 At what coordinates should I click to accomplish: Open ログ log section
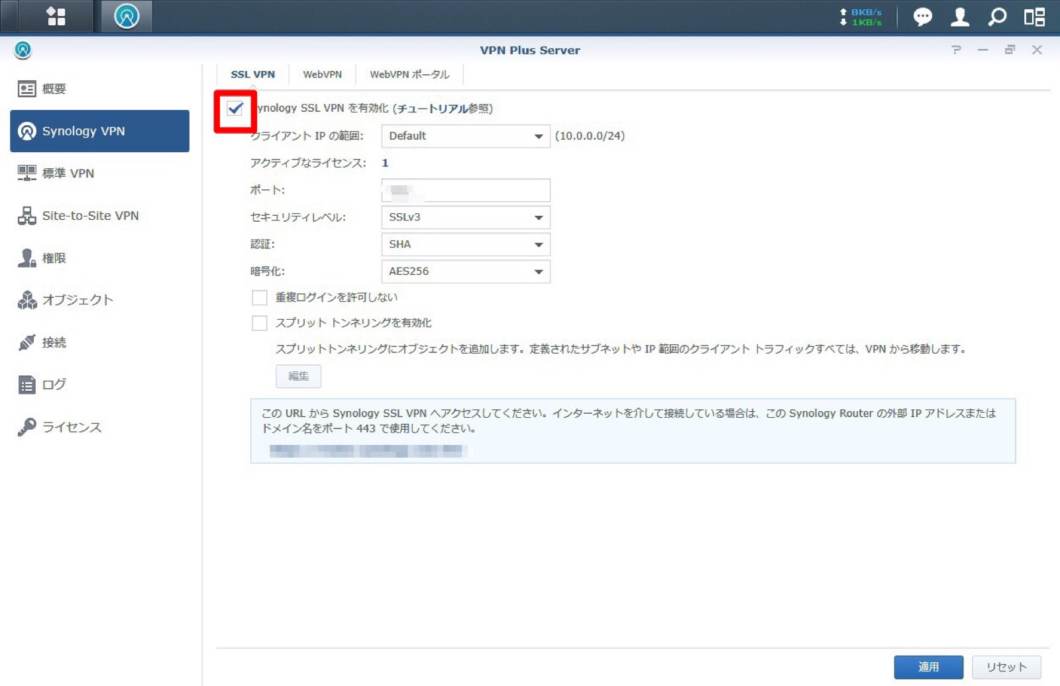[x=99, y=385]
